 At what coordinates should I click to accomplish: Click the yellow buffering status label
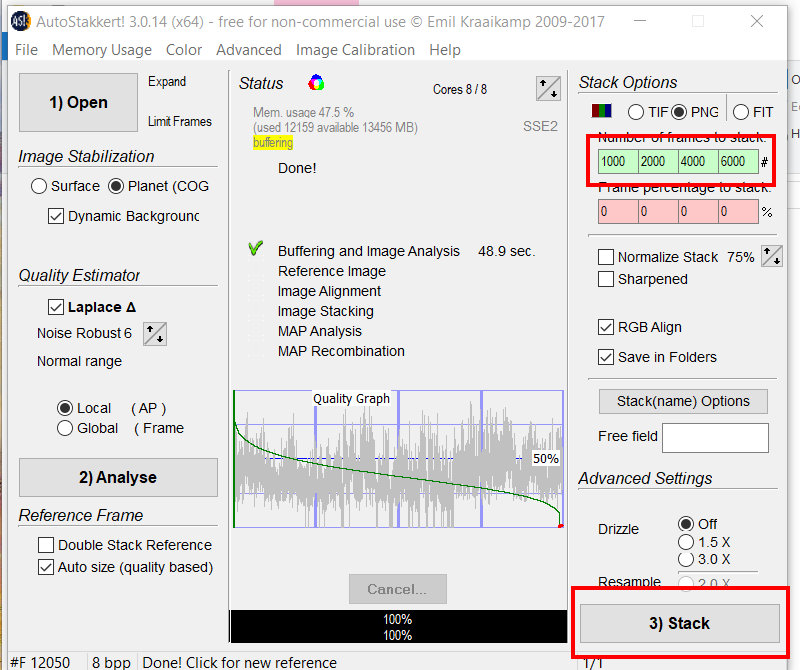(x=273, y=143)
